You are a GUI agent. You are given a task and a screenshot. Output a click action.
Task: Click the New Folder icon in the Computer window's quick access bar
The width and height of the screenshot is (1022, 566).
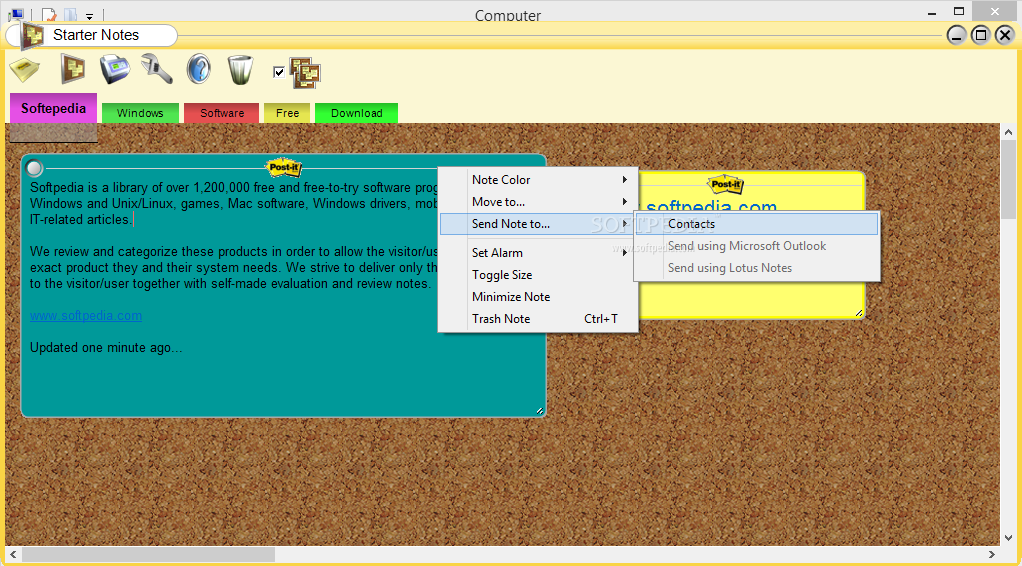70,14
